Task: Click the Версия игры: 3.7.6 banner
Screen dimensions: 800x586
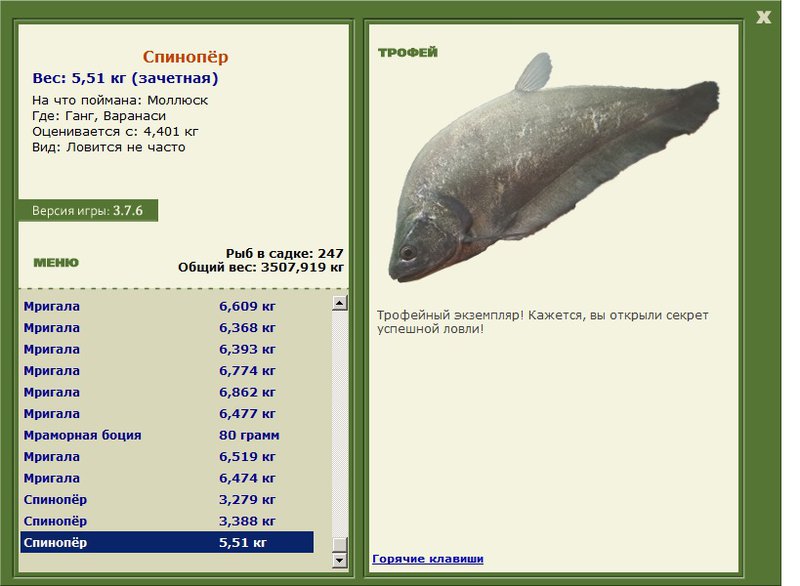Action: coord(88,211)
